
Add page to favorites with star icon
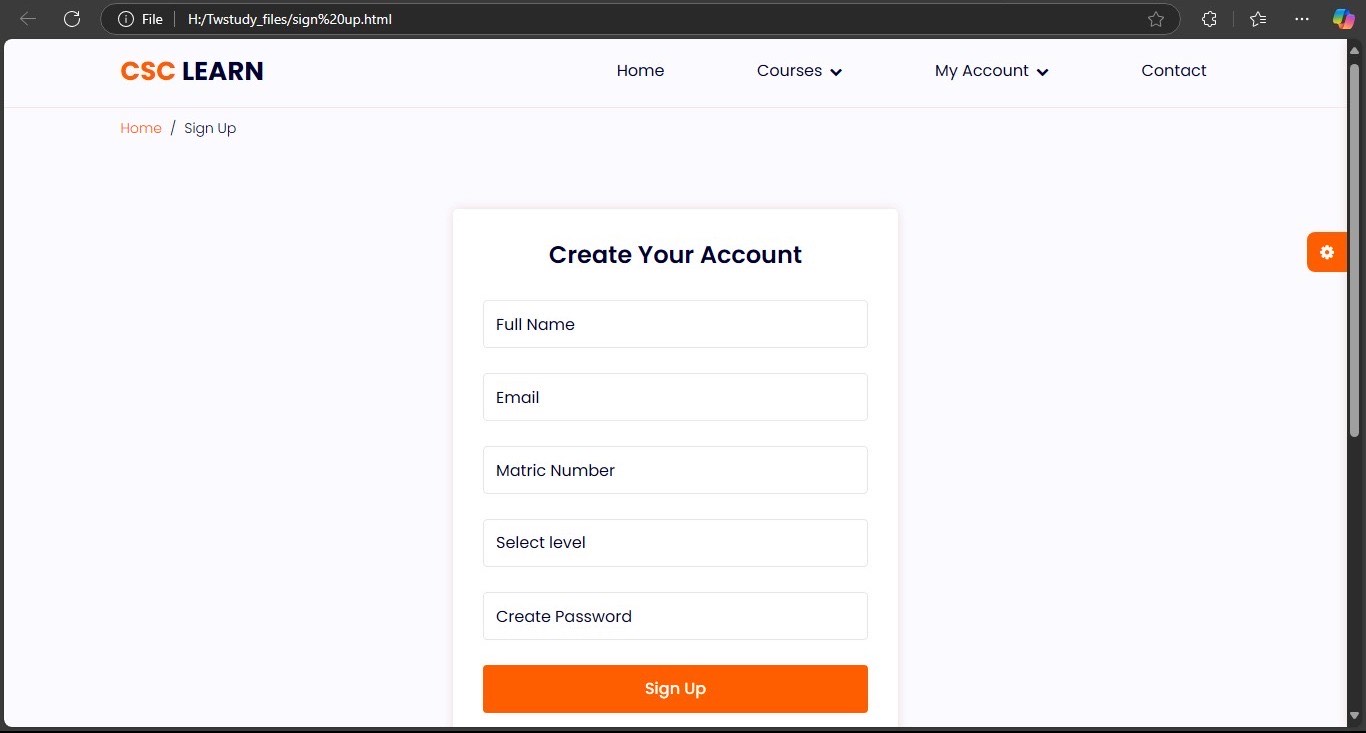(x=1156, y=19)
